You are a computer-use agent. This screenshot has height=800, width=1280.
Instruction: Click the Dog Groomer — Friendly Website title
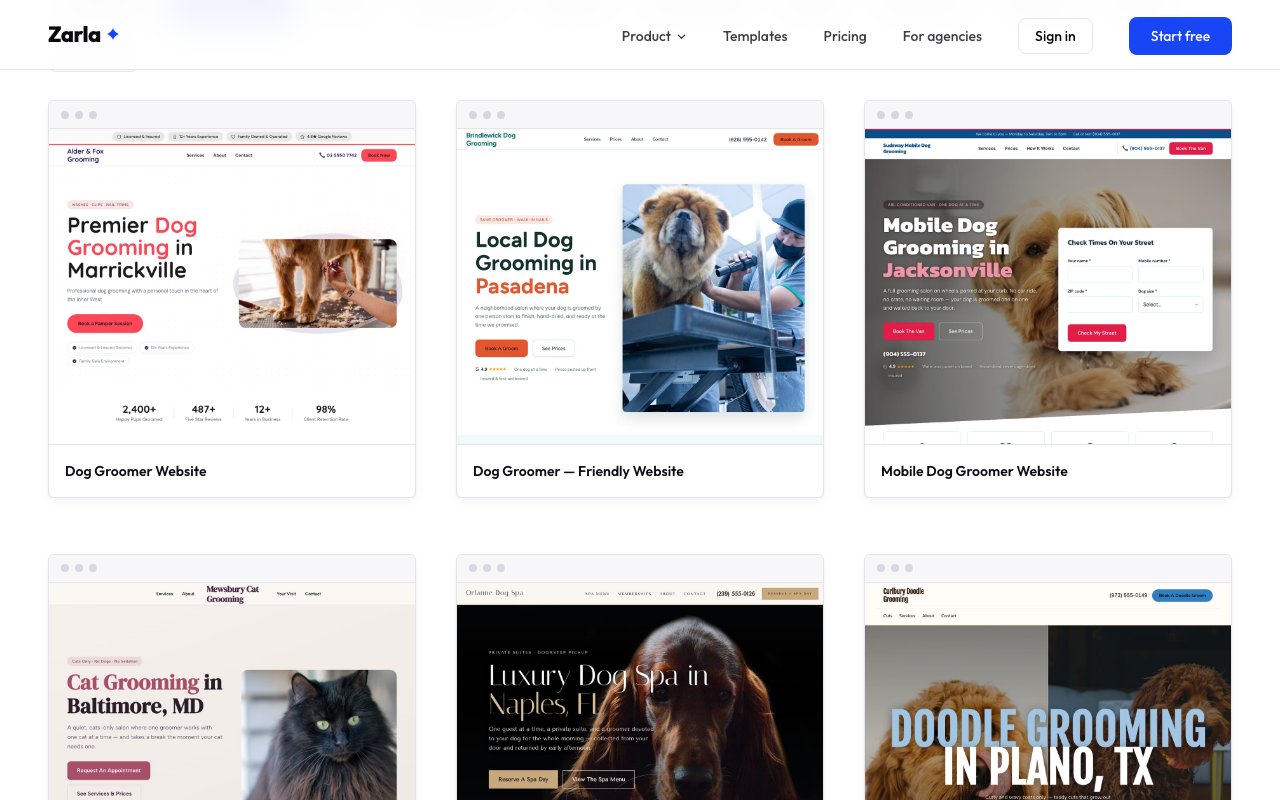tap(578, 471)
